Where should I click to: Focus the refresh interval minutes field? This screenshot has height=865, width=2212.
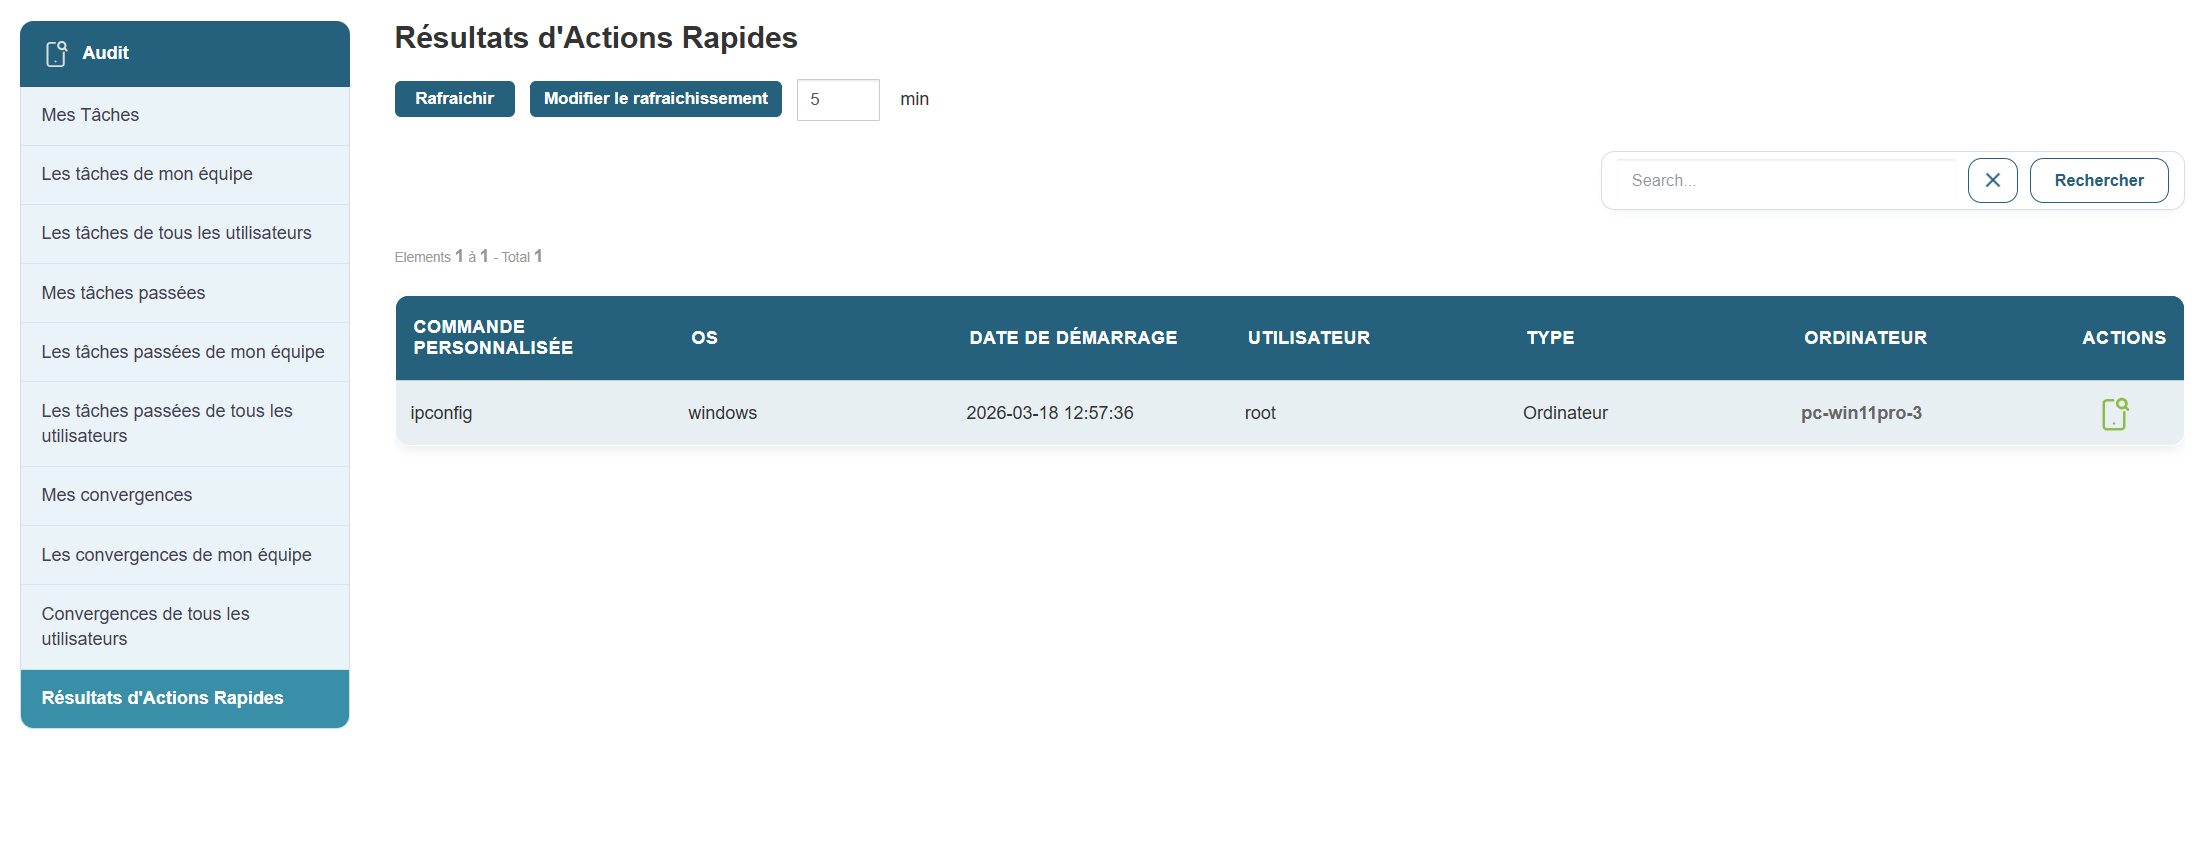pos(837,100)
